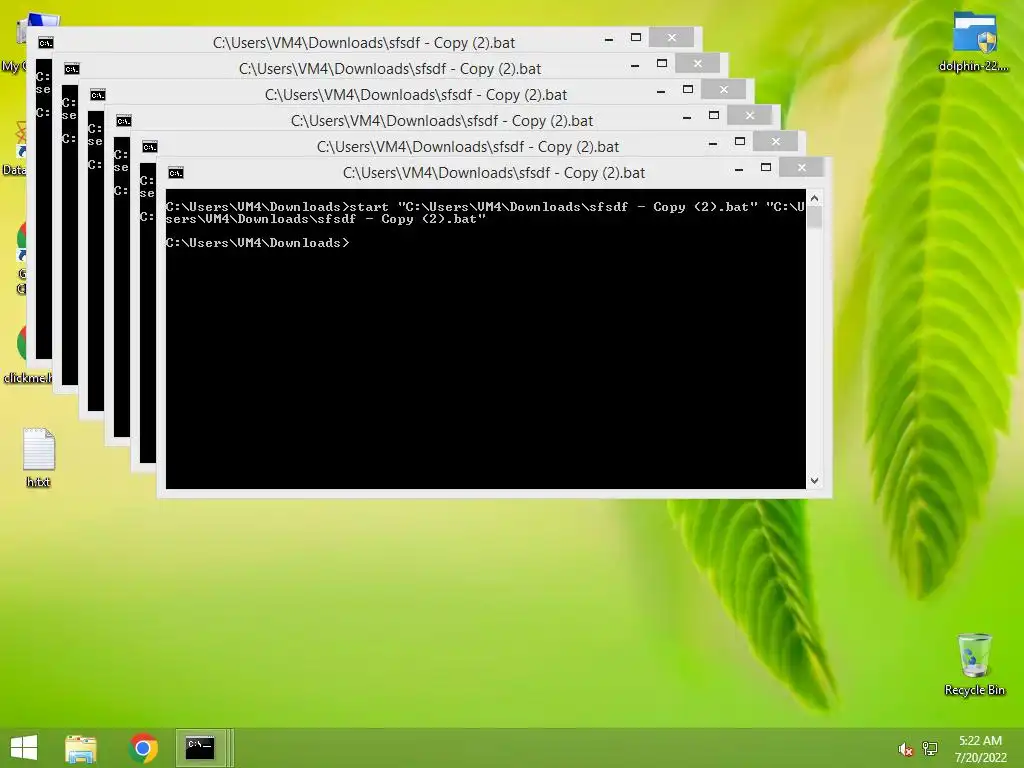
Task: Click title bar of window directly behind front
Action: pos(468,147)
